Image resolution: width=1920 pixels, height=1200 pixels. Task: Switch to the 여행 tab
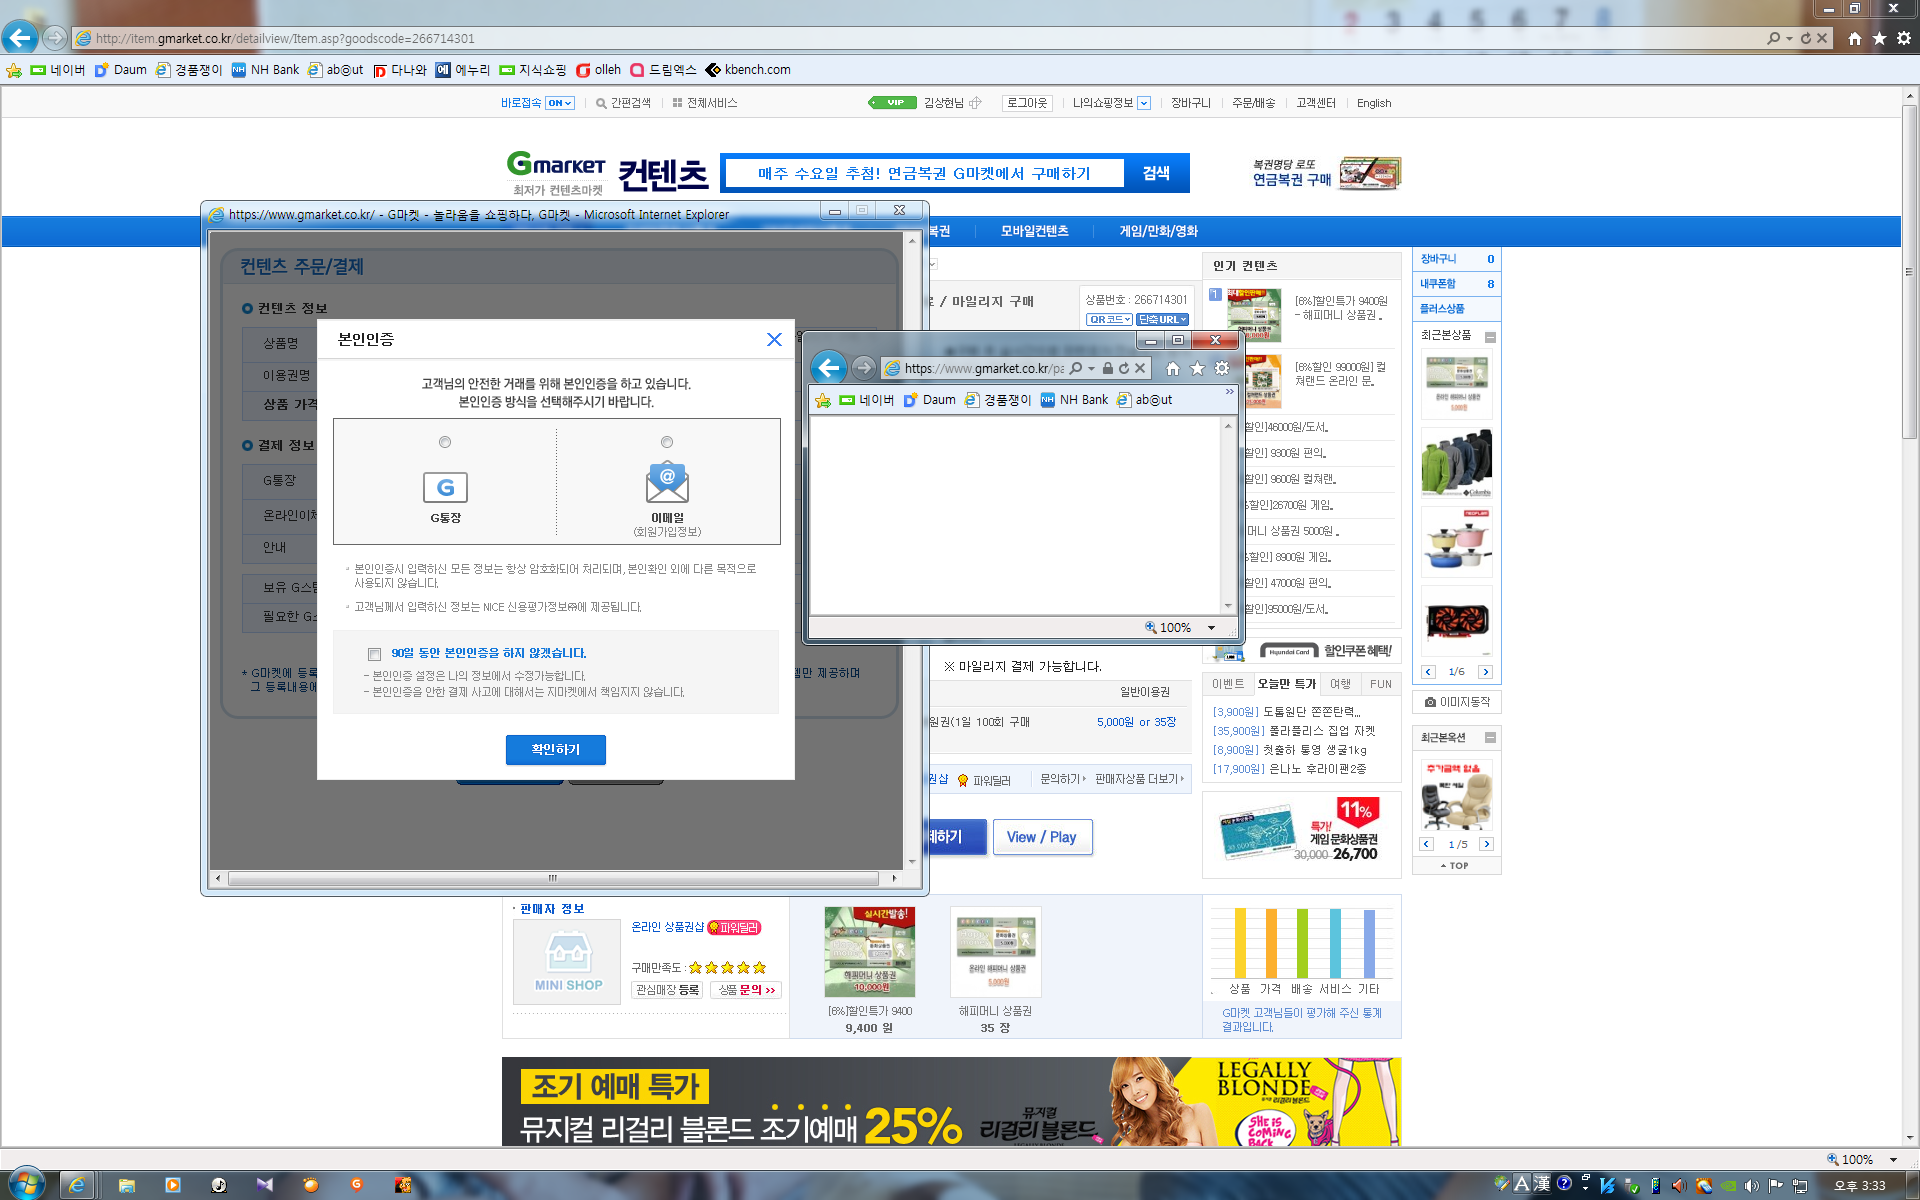1340,684
